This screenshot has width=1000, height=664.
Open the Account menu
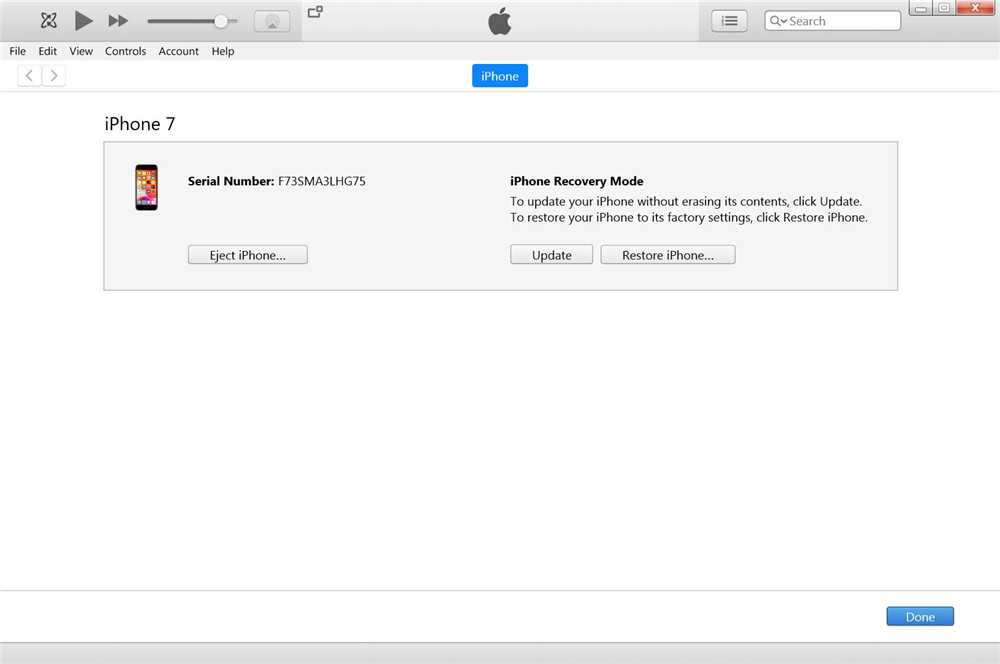pos(179,51)
